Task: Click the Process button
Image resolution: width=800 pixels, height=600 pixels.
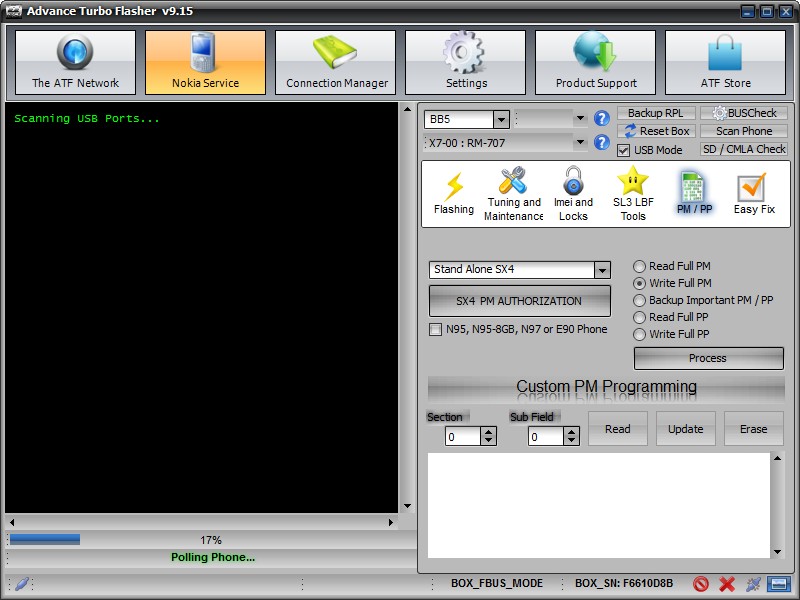Action: (x=708, y=358)
